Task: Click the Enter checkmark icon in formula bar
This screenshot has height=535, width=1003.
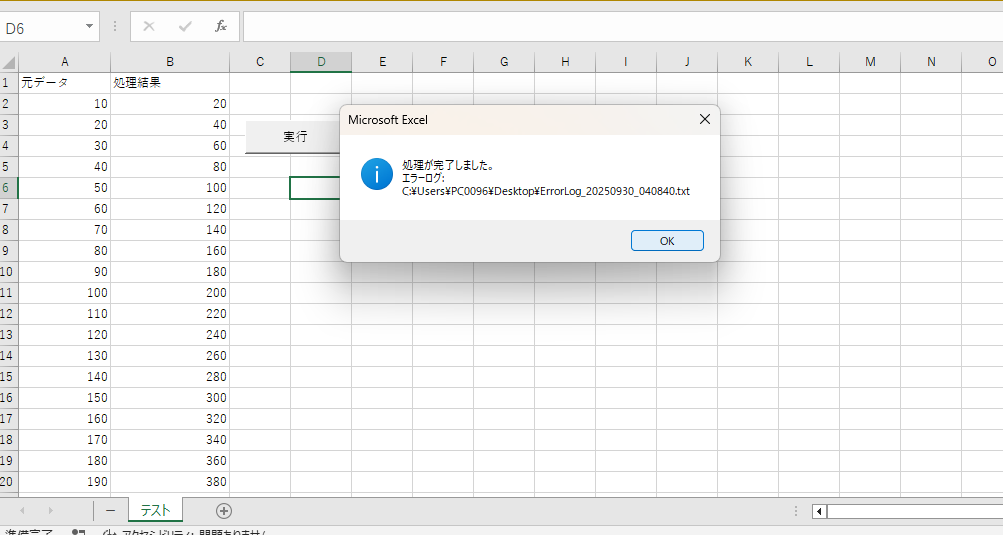Action: 186,26
